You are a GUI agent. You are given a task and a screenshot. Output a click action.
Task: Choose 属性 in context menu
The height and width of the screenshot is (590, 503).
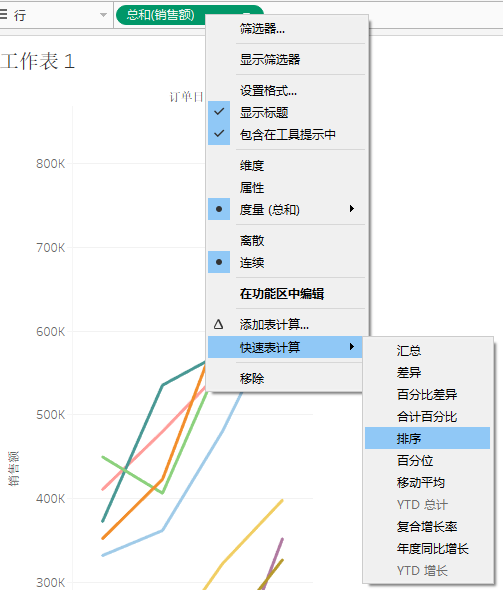click(287, 187)
